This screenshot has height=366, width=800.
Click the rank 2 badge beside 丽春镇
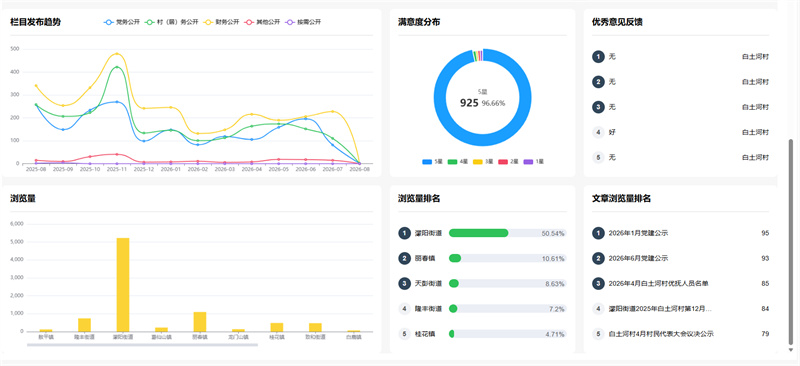pyautogui.click(x=404, y=258)
